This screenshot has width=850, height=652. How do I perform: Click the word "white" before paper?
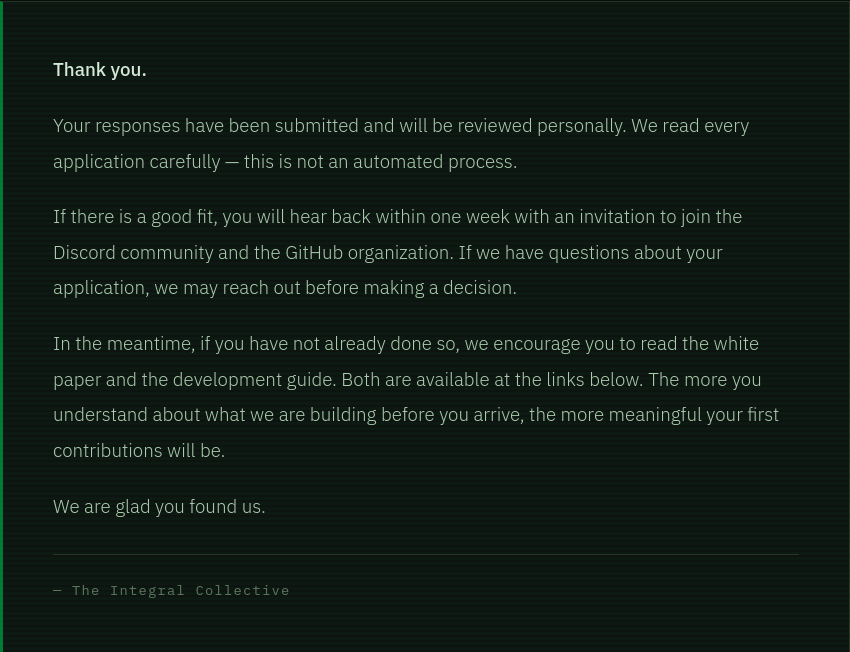[736, 344]
